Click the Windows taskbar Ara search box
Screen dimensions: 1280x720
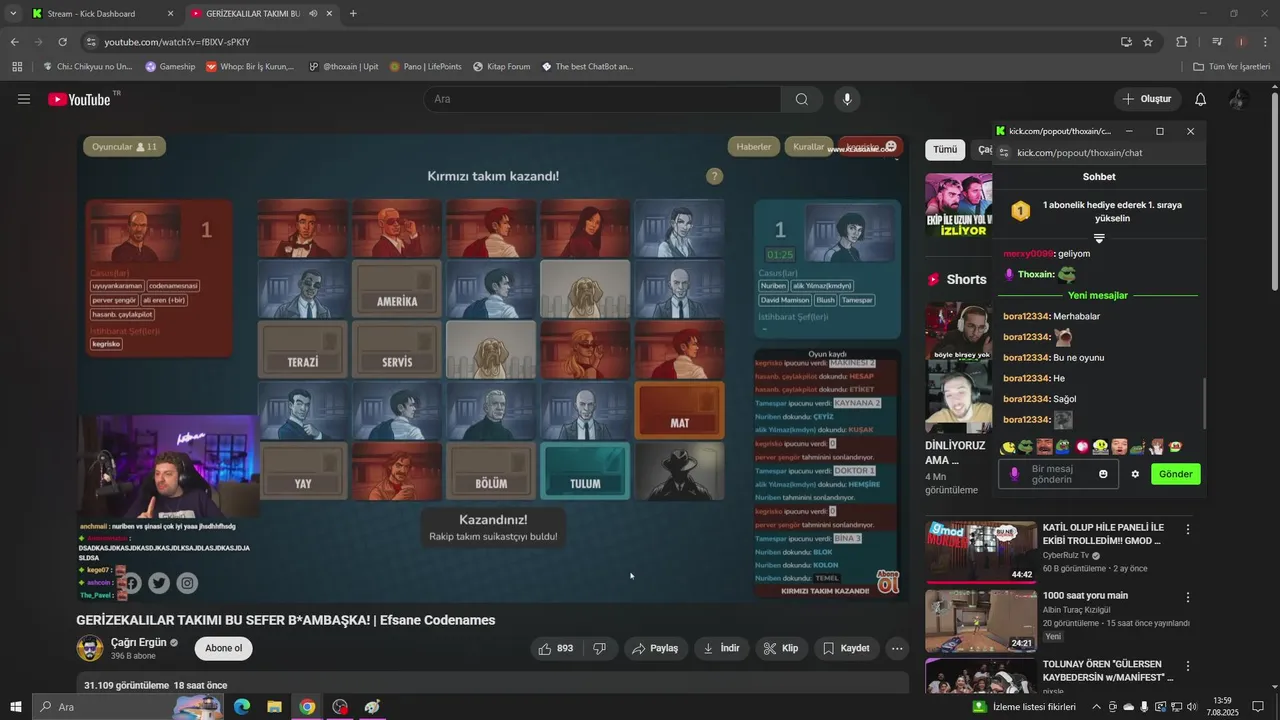pyautogui.click(x=115, y=707)
